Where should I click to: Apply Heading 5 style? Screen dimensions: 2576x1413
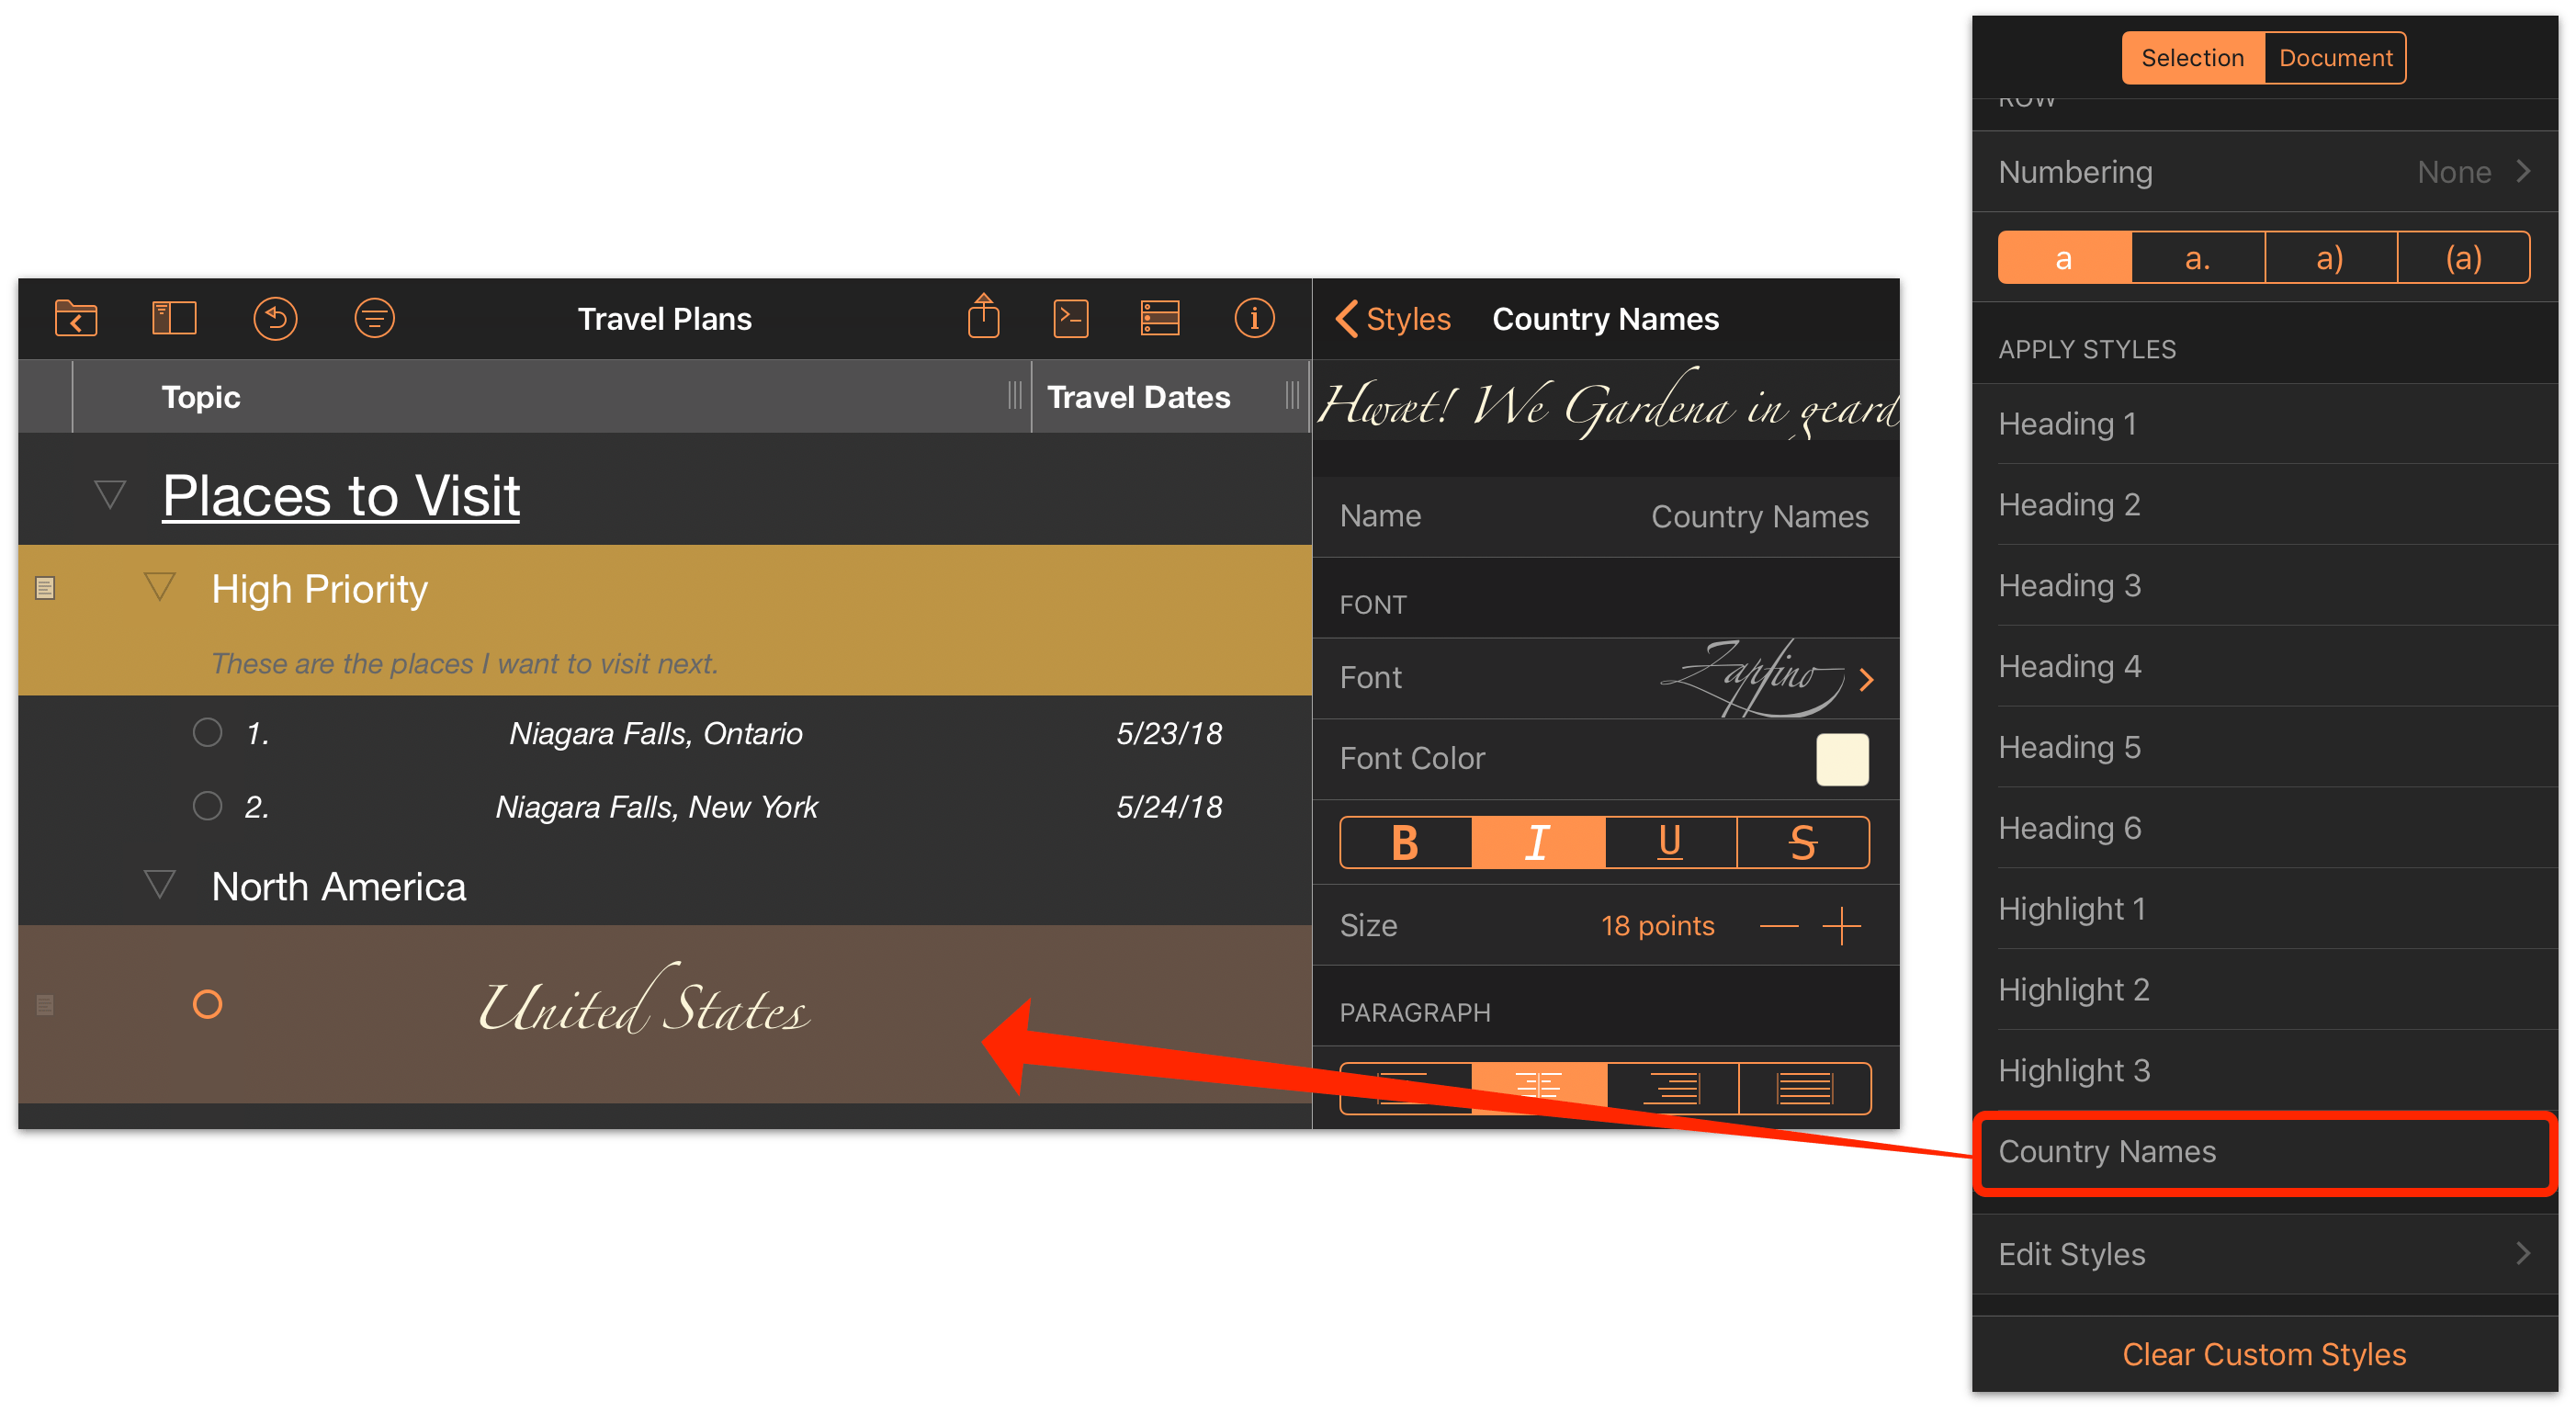click(2264, 747)
